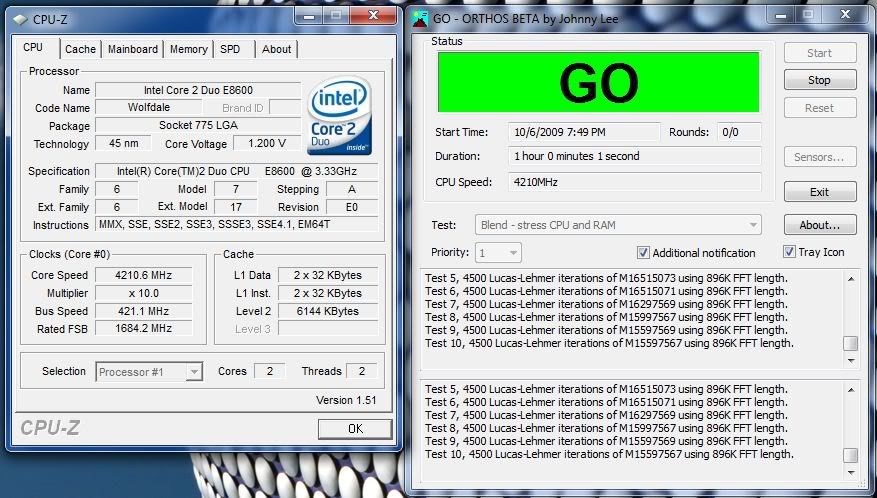Open the Test type dropdown
Screen dimensions: 877x498
tap(618, 225)
